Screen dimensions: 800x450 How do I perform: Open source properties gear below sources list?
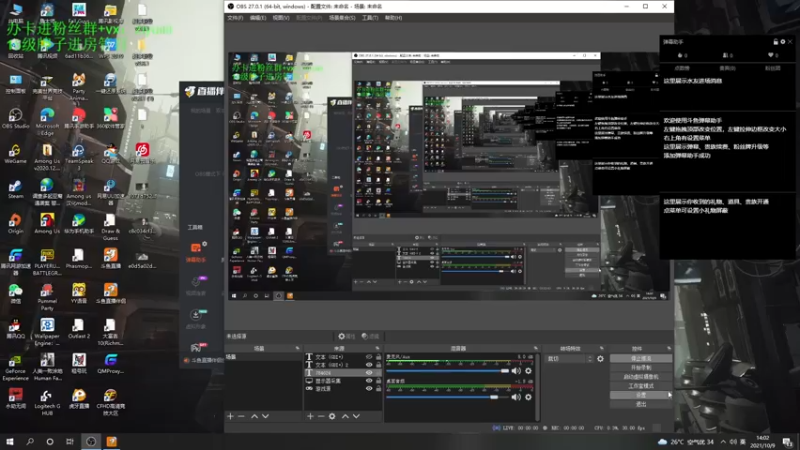tap(332, 416)
